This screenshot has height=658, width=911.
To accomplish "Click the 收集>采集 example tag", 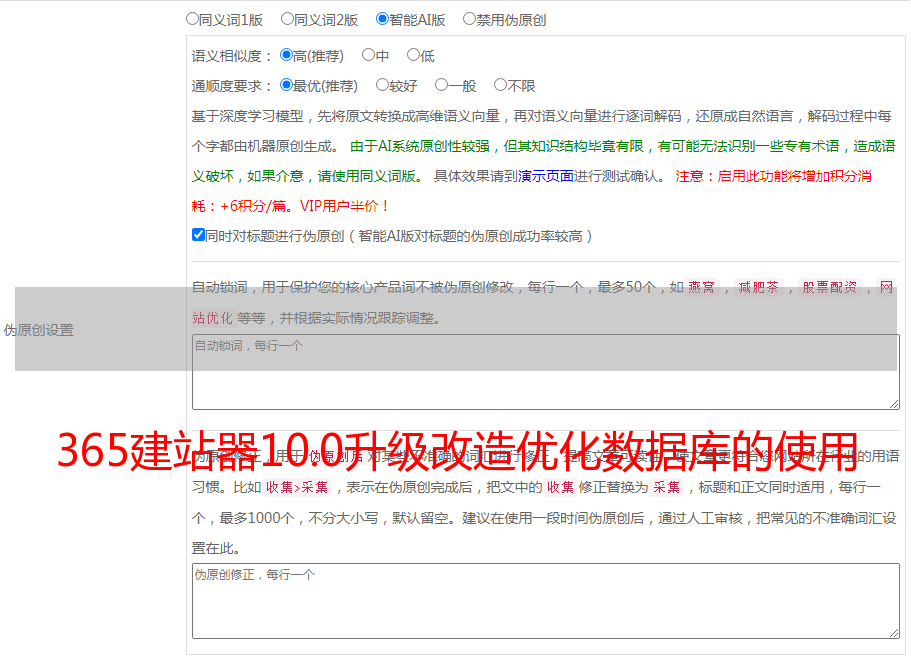I will pos(297,487).
